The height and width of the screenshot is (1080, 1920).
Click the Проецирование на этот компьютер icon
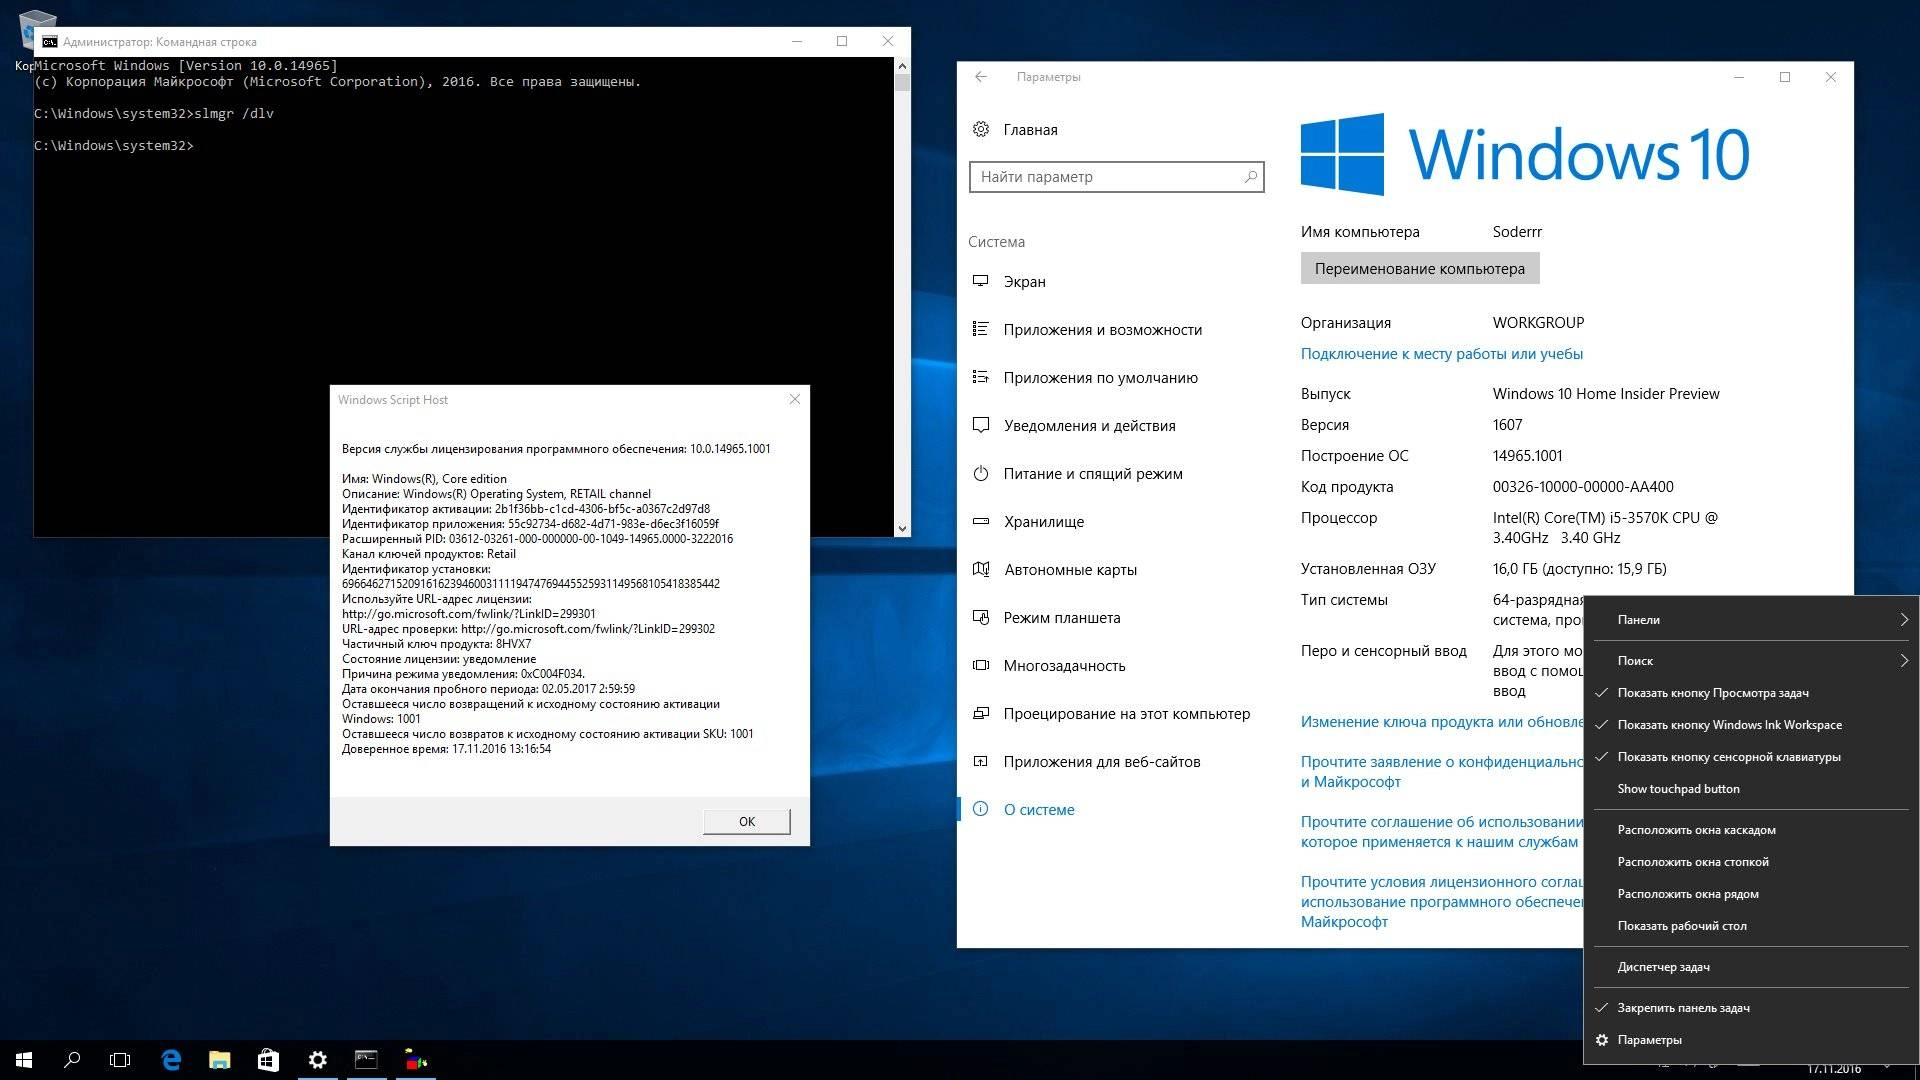(981, 713)
